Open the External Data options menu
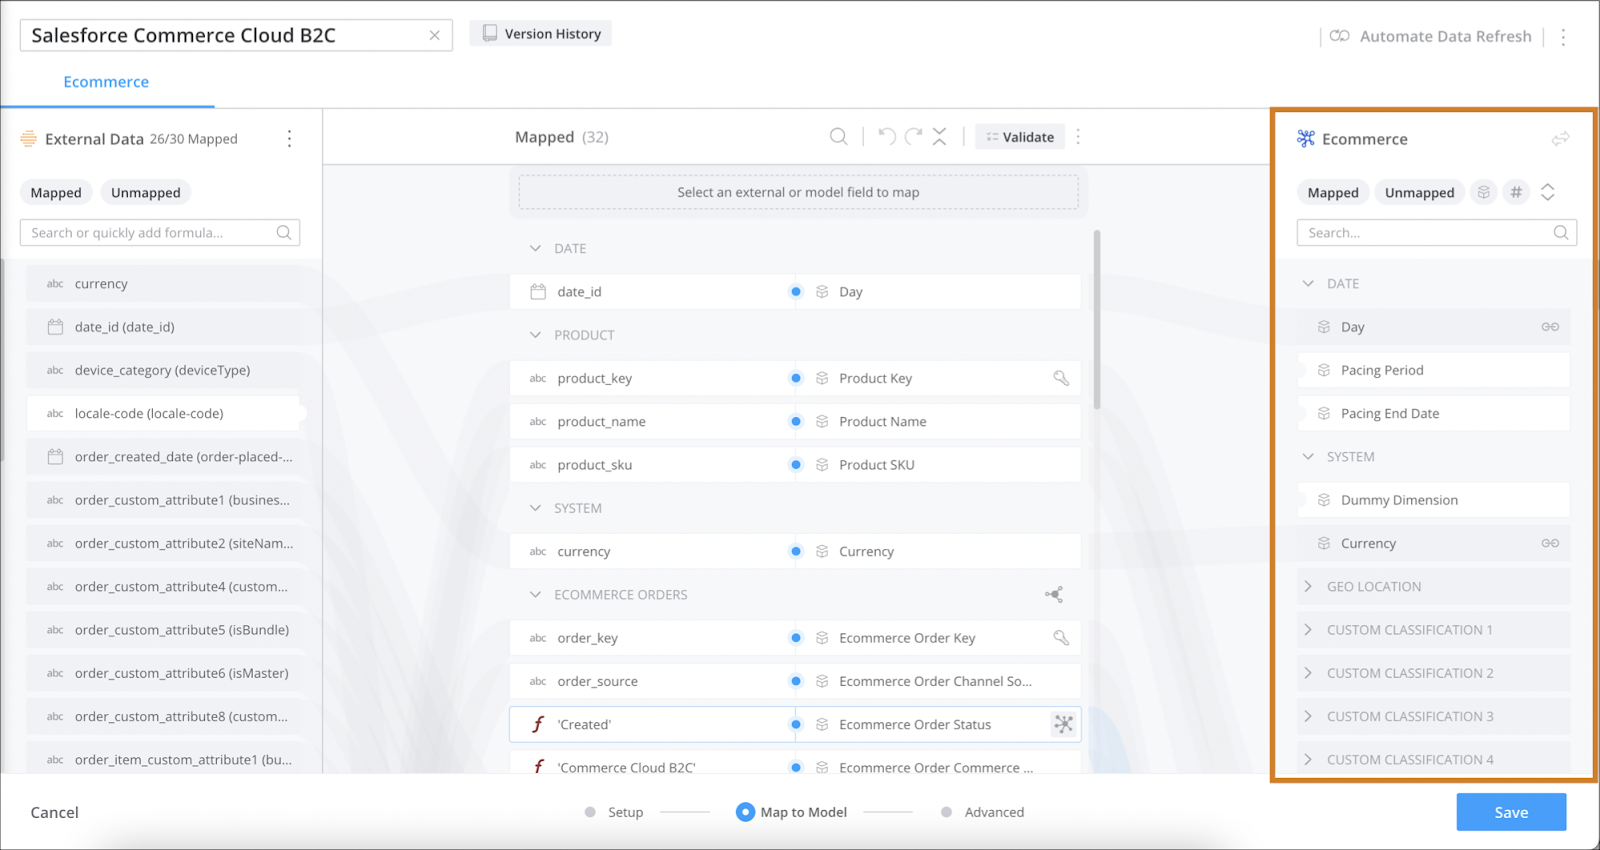Image resolution: width=1600 pixels, height=850 pixels. click(x=290, y=139)
